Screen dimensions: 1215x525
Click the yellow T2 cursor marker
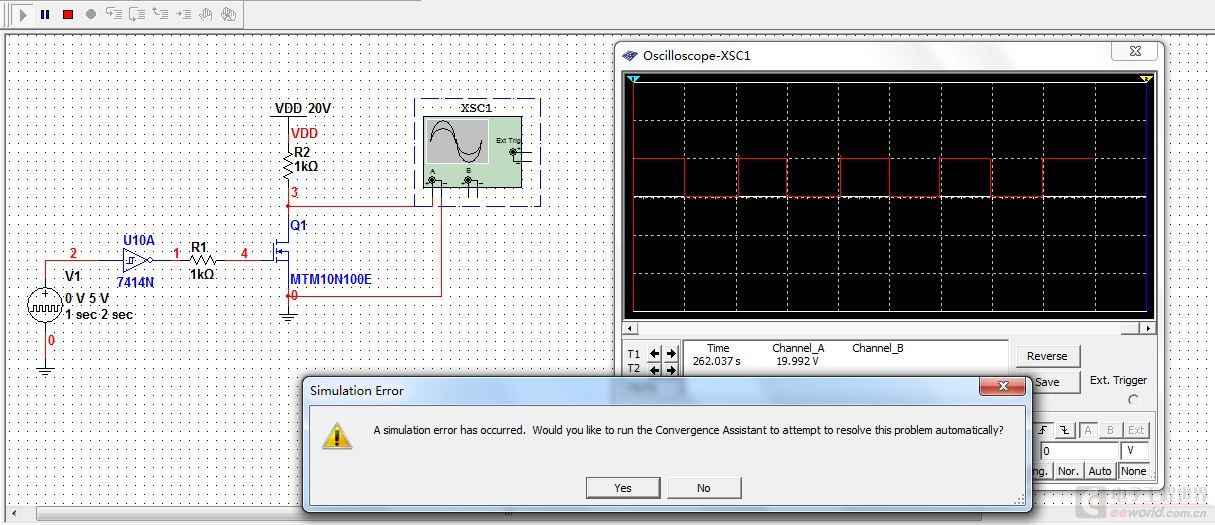tap(1146, 78)
